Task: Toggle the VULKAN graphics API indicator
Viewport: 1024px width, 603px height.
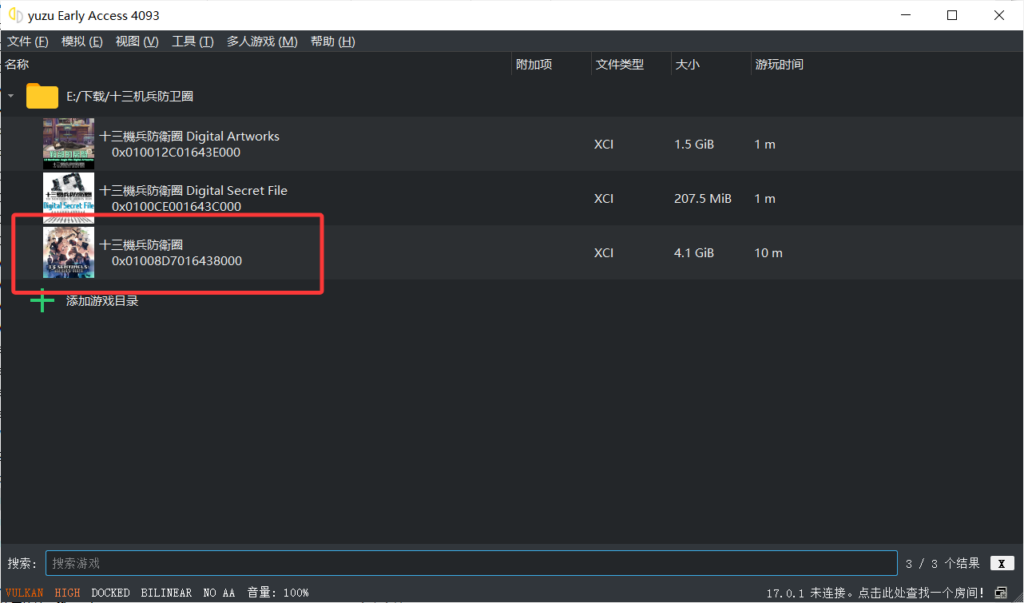Action: [x=25, y=593]
